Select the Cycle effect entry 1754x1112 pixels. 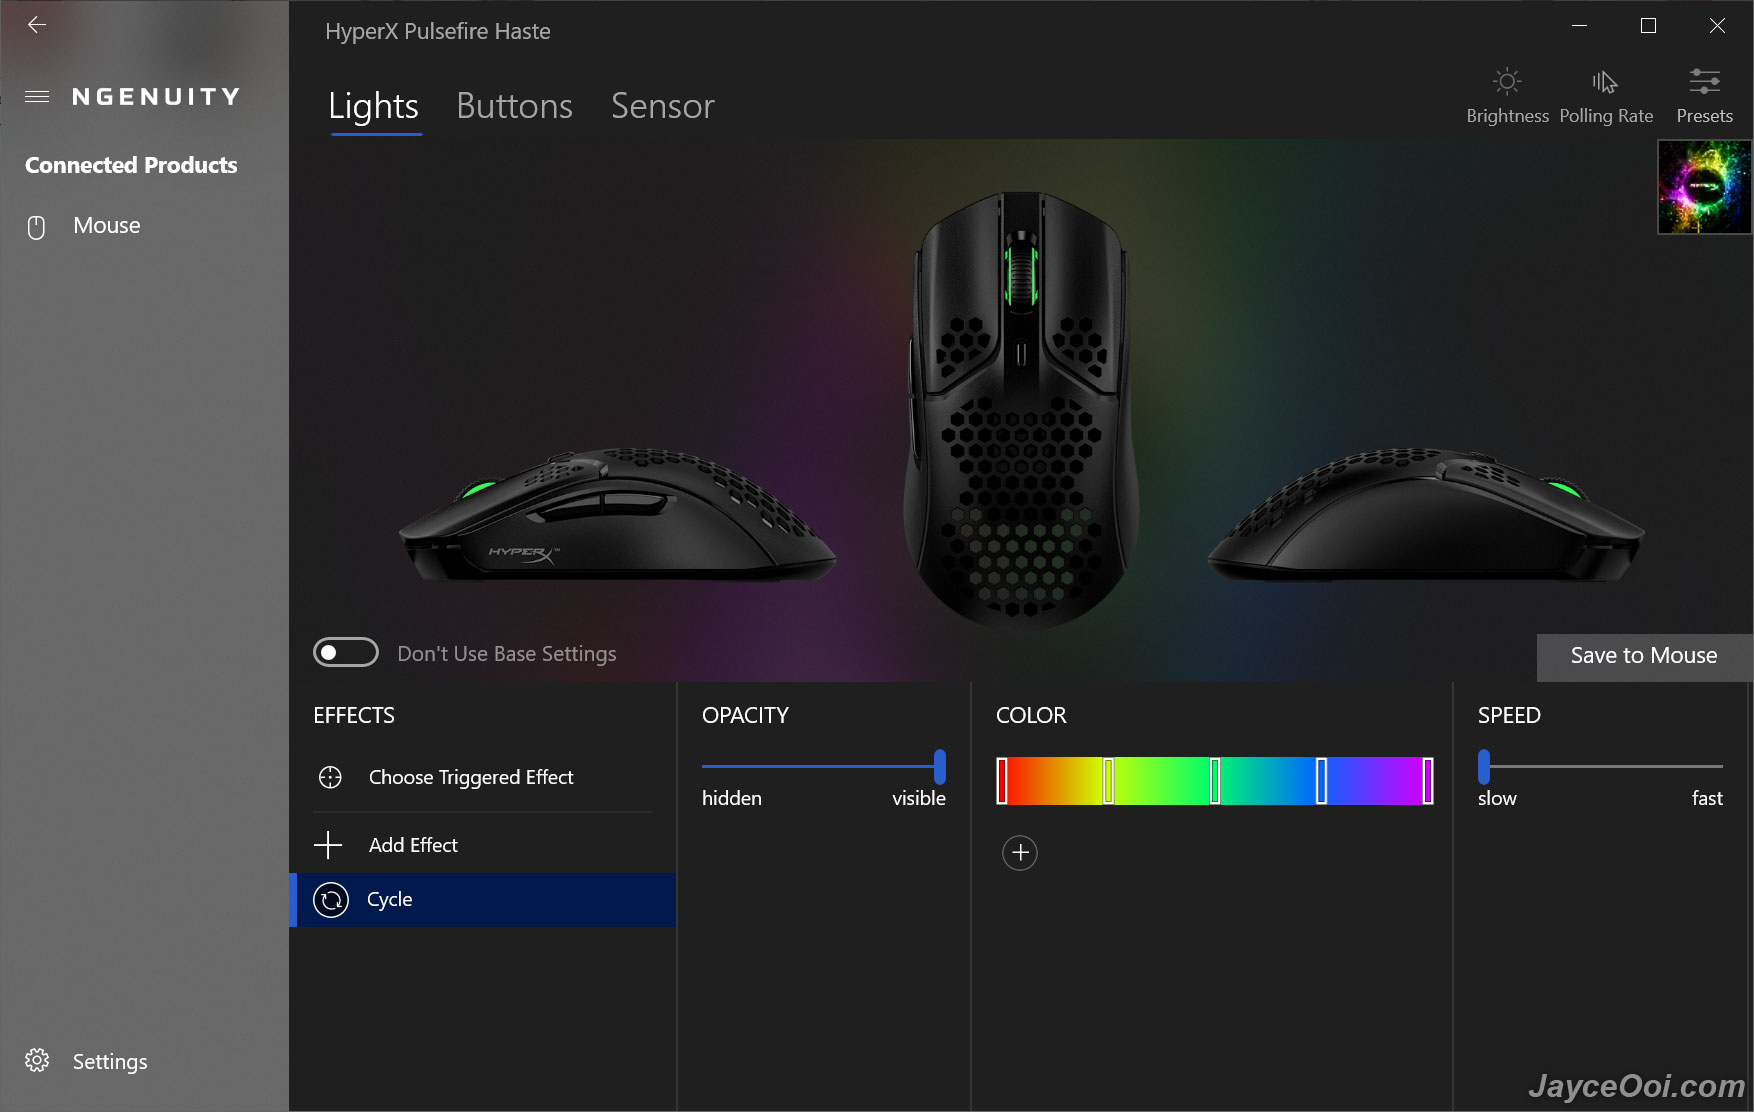(x=483, y=900)
